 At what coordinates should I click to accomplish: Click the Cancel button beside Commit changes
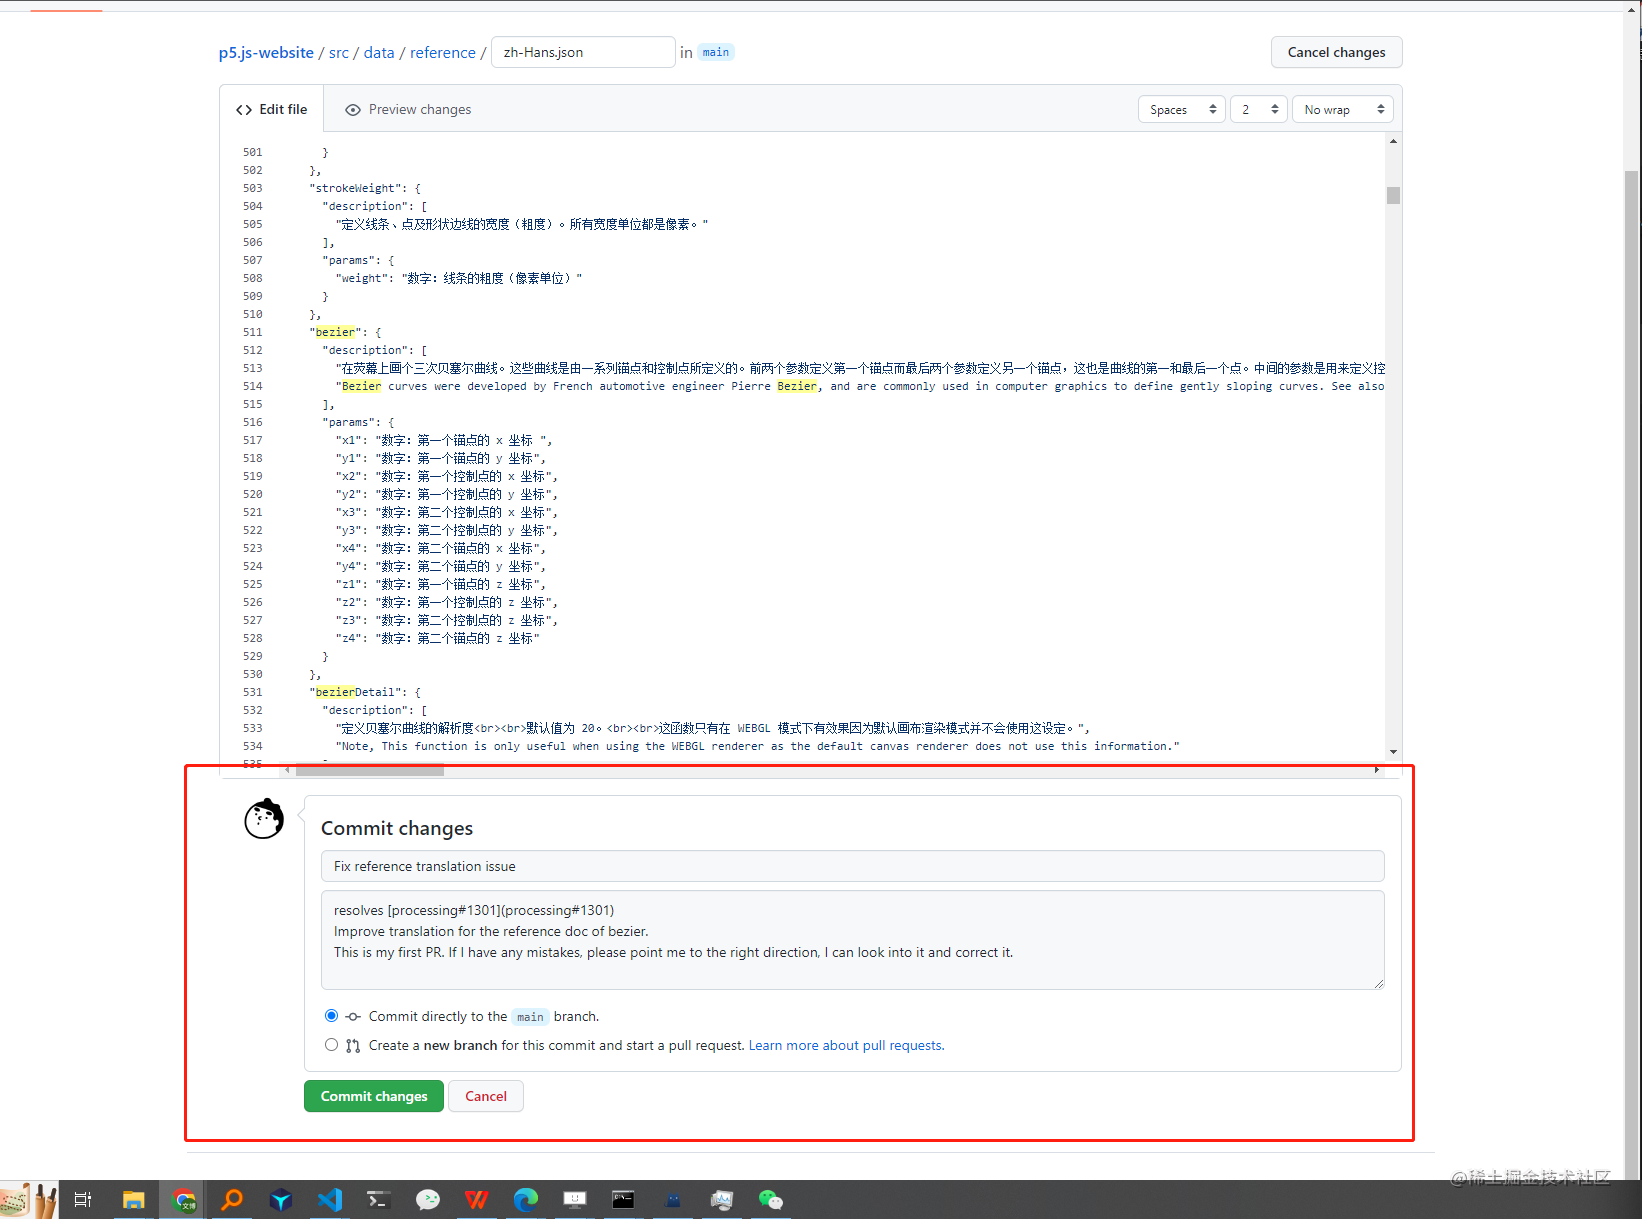tap(486, 1096)
